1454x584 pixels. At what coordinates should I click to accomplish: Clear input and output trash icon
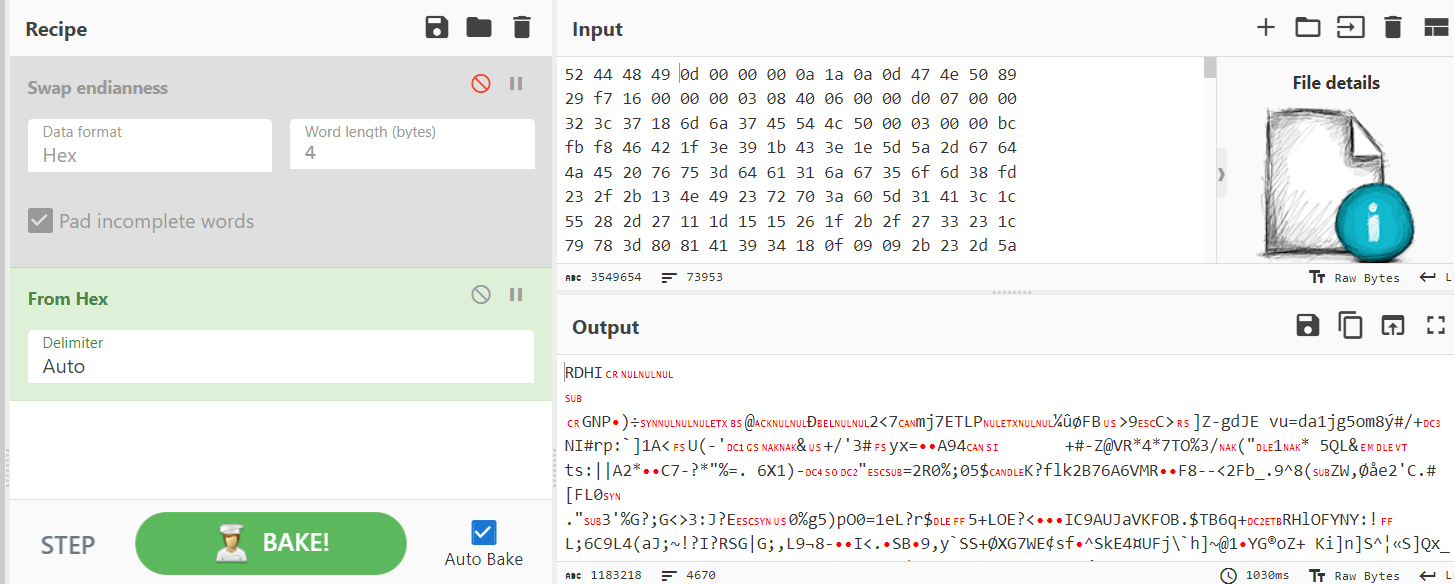(x=1393, y=28)
